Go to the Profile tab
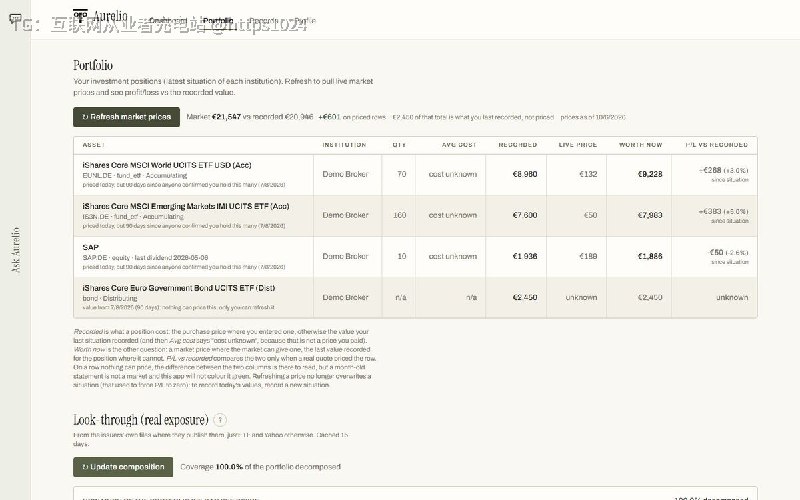The image size is (800, 500). click(305, 21)
